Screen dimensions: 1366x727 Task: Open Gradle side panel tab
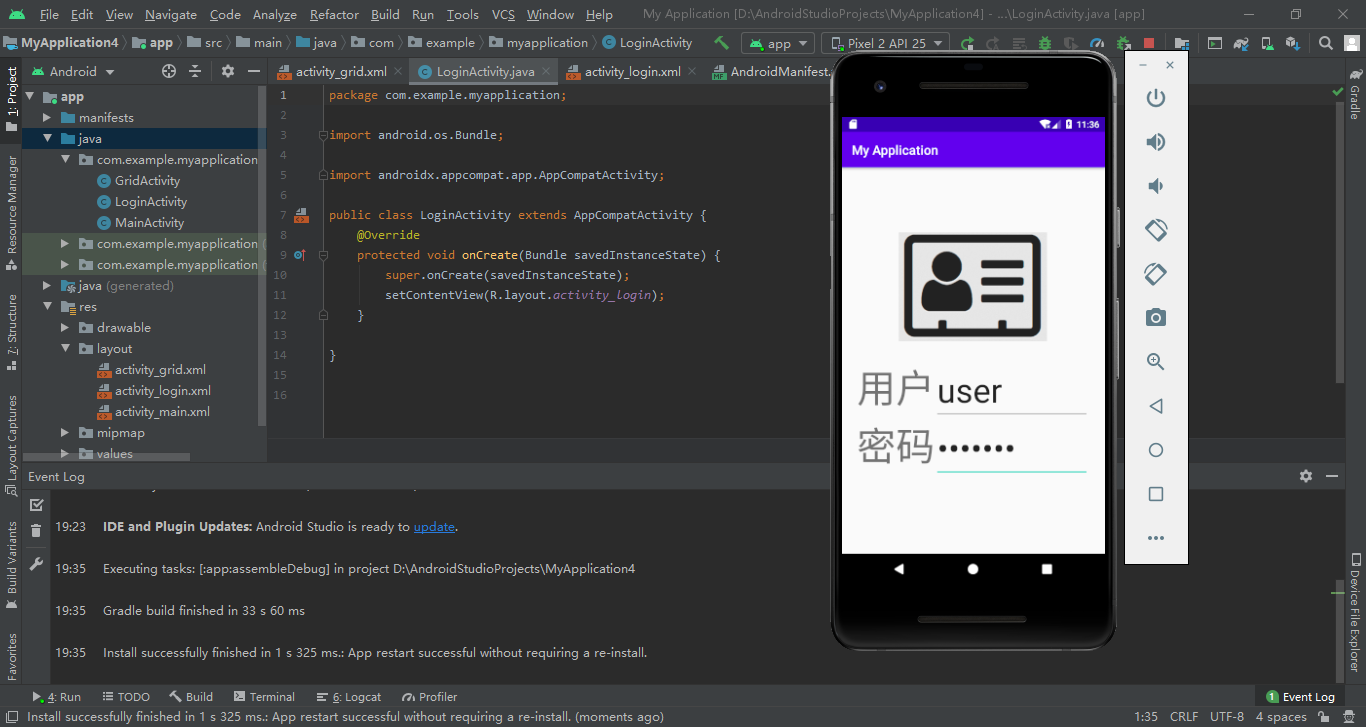pyautogui.click(x=1355, y=95)
